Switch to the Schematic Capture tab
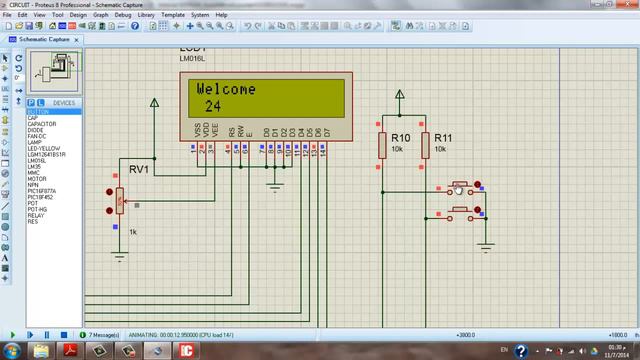The height and width of the screenshot is (360, 640). [x=44, y=40]
